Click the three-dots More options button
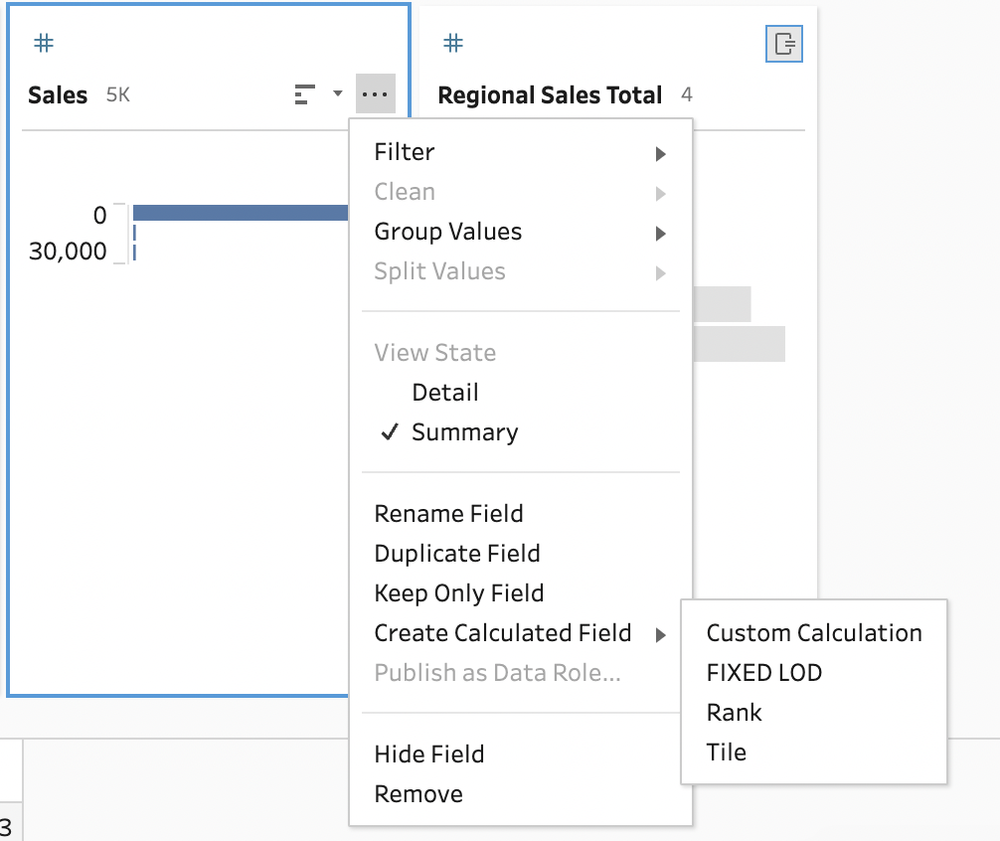This screenshot has width=1000, height=841. tap(375, 95)
